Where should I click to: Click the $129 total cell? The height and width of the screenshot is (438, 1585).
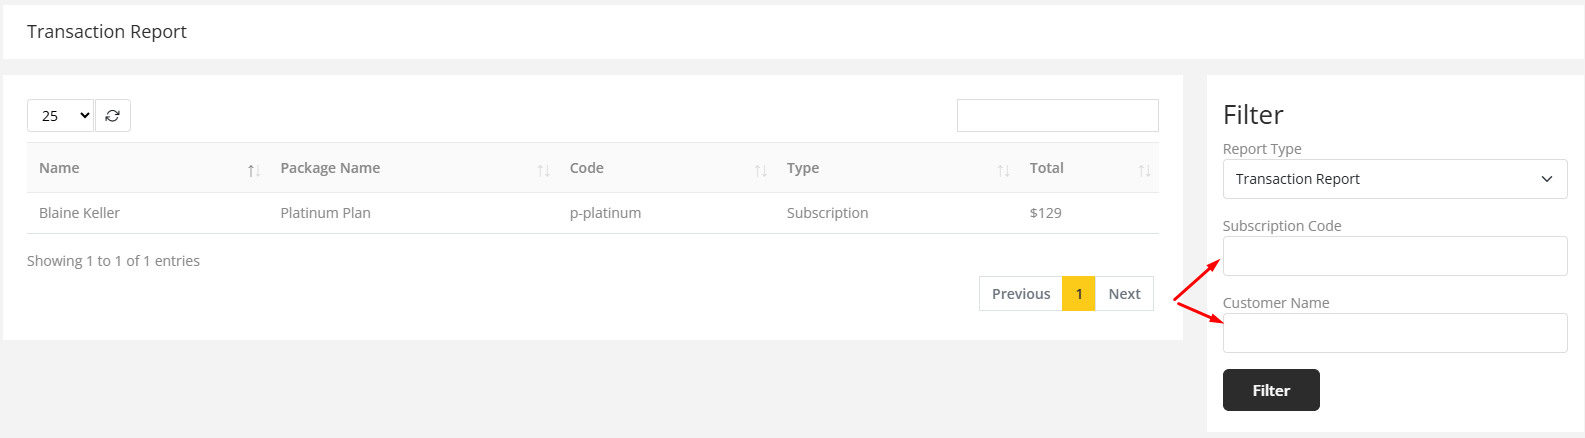click(x=1045, y=213)
